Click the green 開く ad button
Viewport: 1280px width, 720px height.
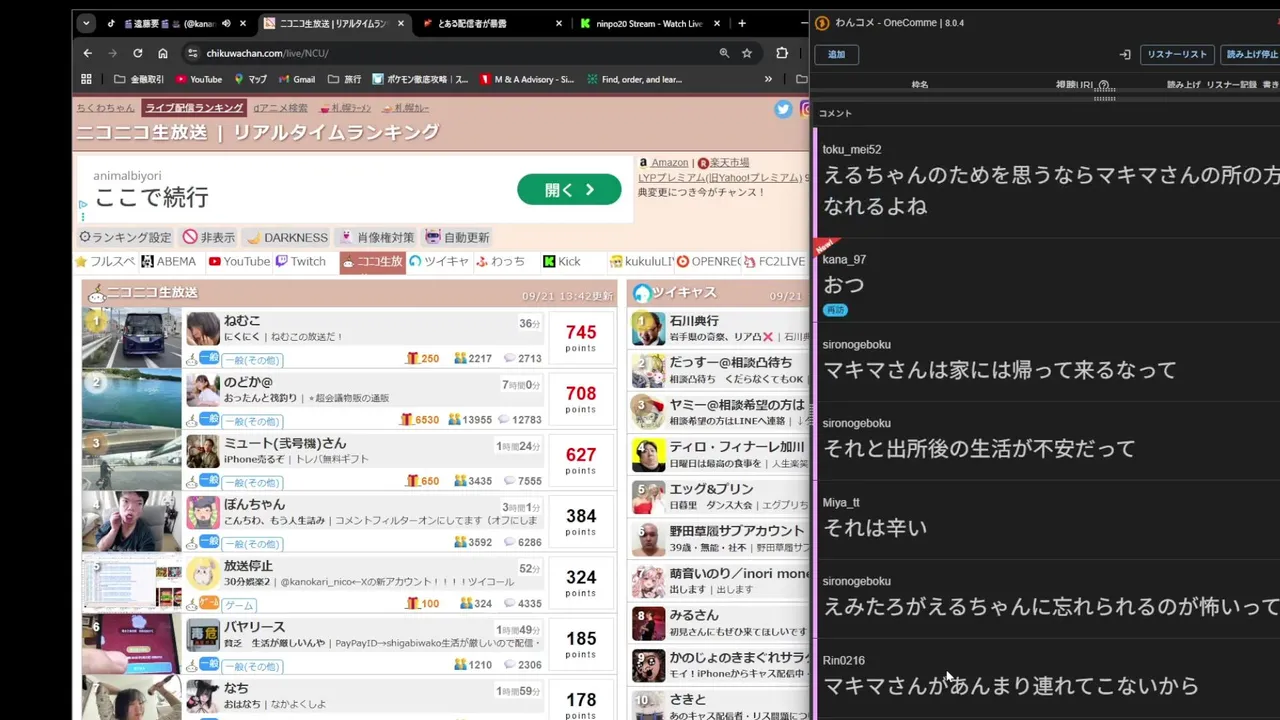point(569,190)
